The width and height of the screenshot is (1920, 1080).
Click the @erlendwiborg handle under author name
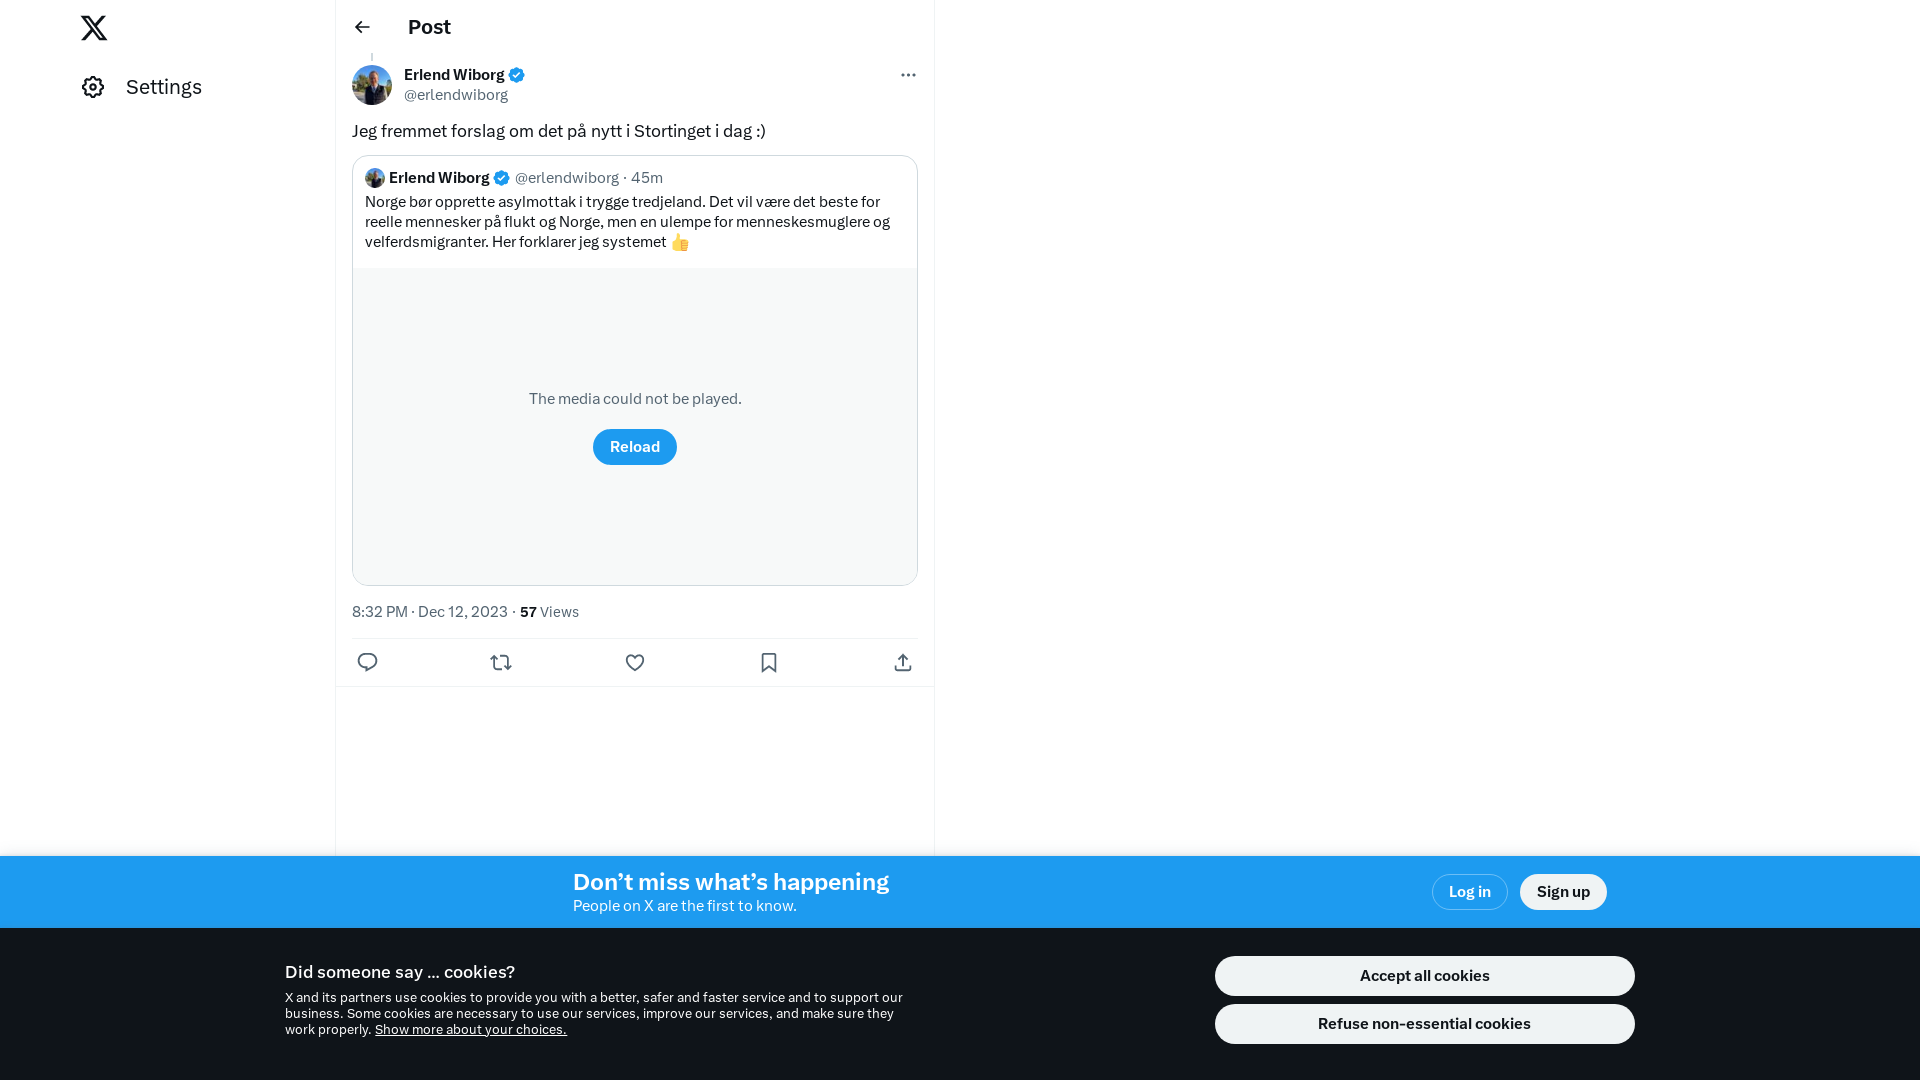click(456, 95)
